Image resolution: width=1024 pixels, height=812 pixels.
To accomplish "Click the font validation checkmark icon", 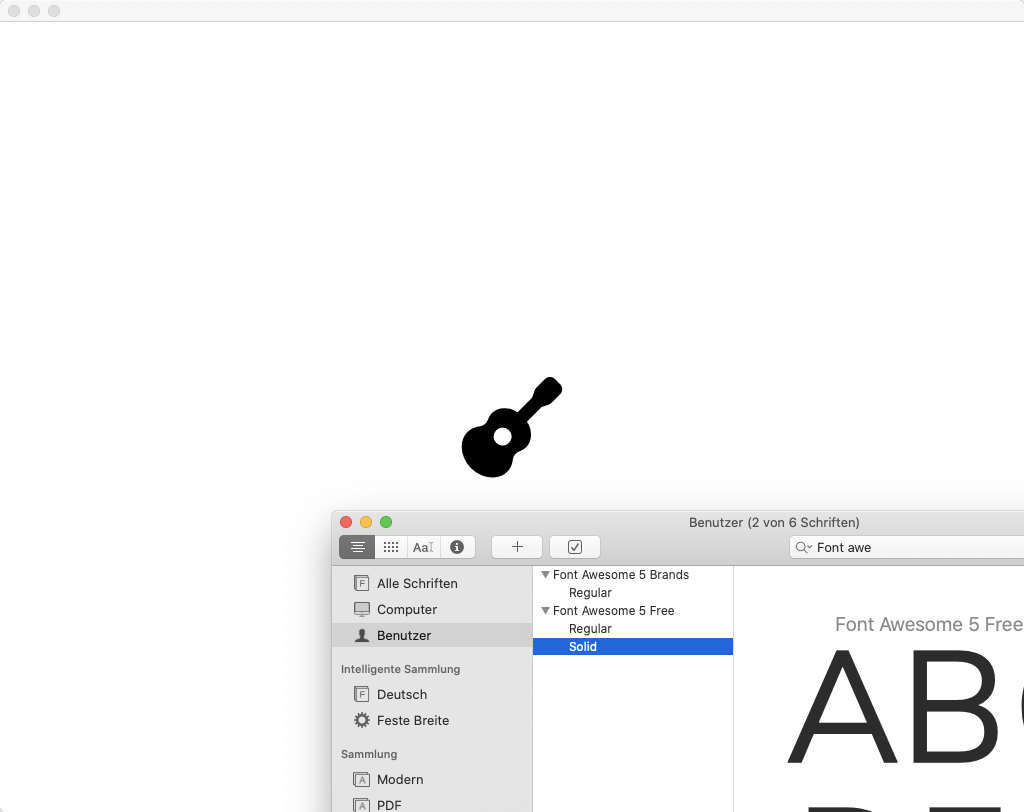I will tap(574, 547).
